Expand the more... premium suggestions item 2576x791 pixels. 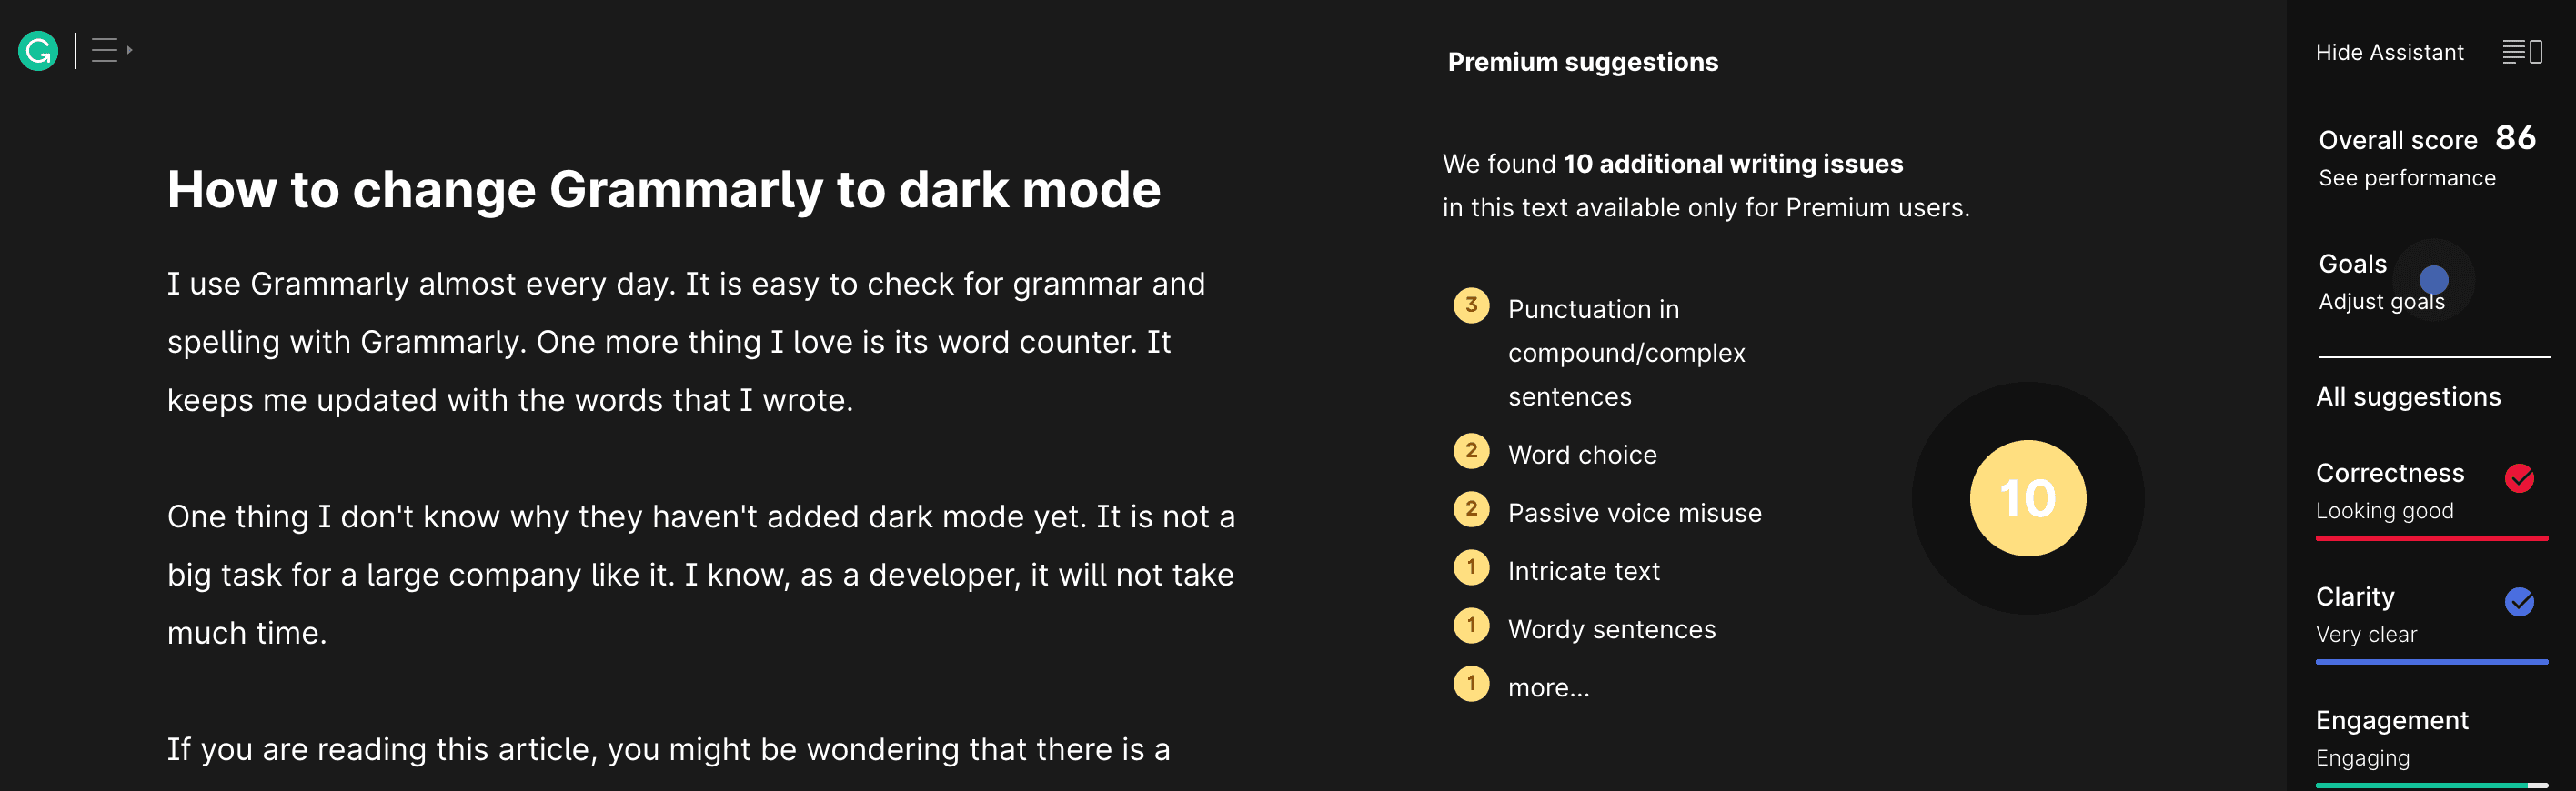pyautogui.click(x=1548, y=687)
